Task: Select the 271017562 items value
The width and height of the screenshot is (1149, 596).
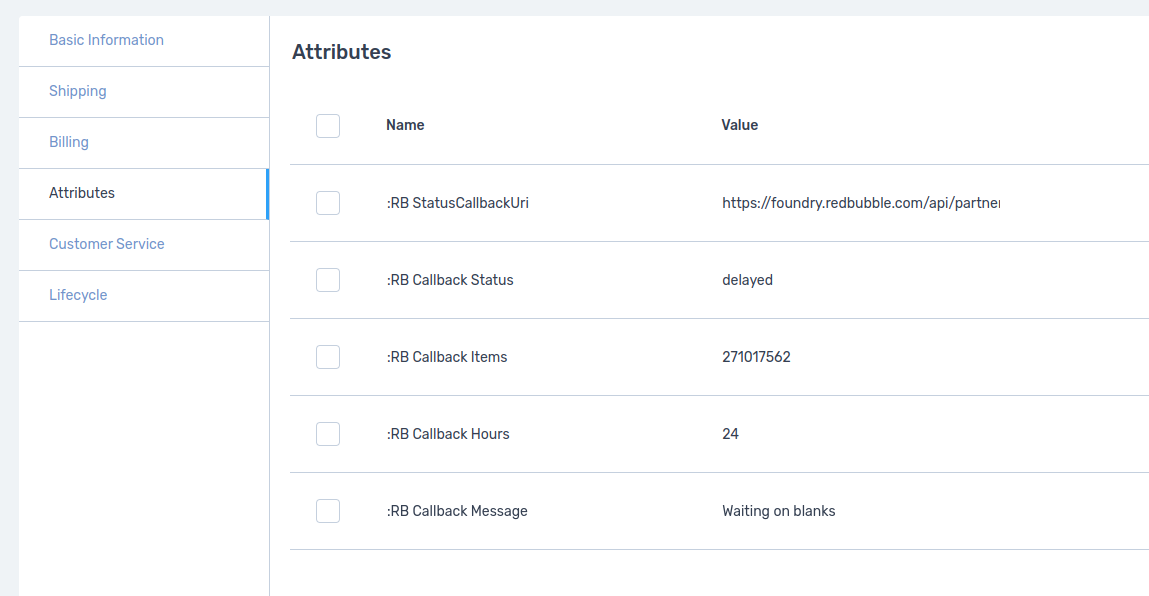Action: tap(756, 357)
